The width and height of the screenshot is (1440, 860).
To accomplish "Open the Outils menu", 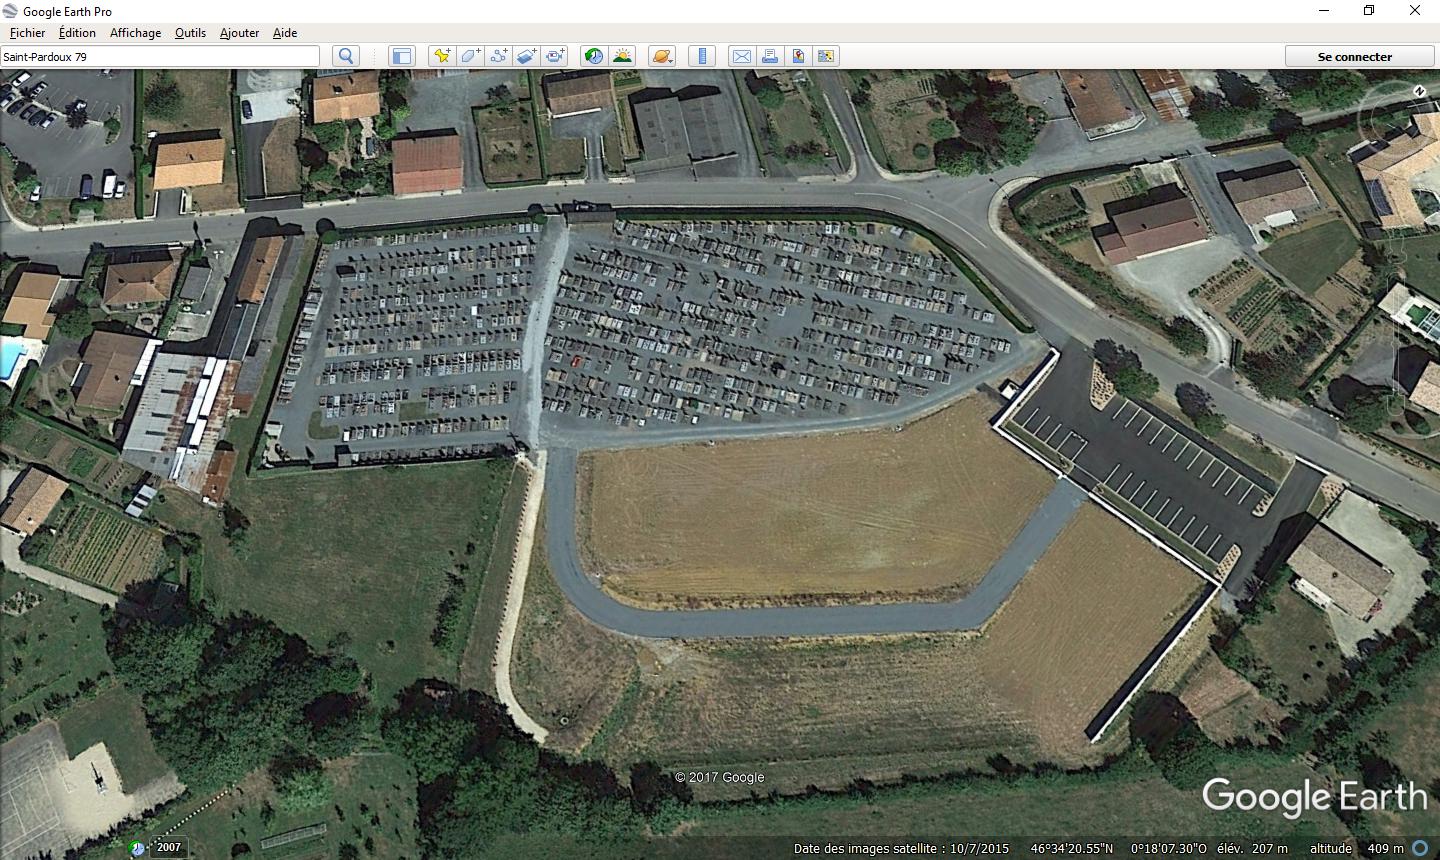I will coord(190,33).
